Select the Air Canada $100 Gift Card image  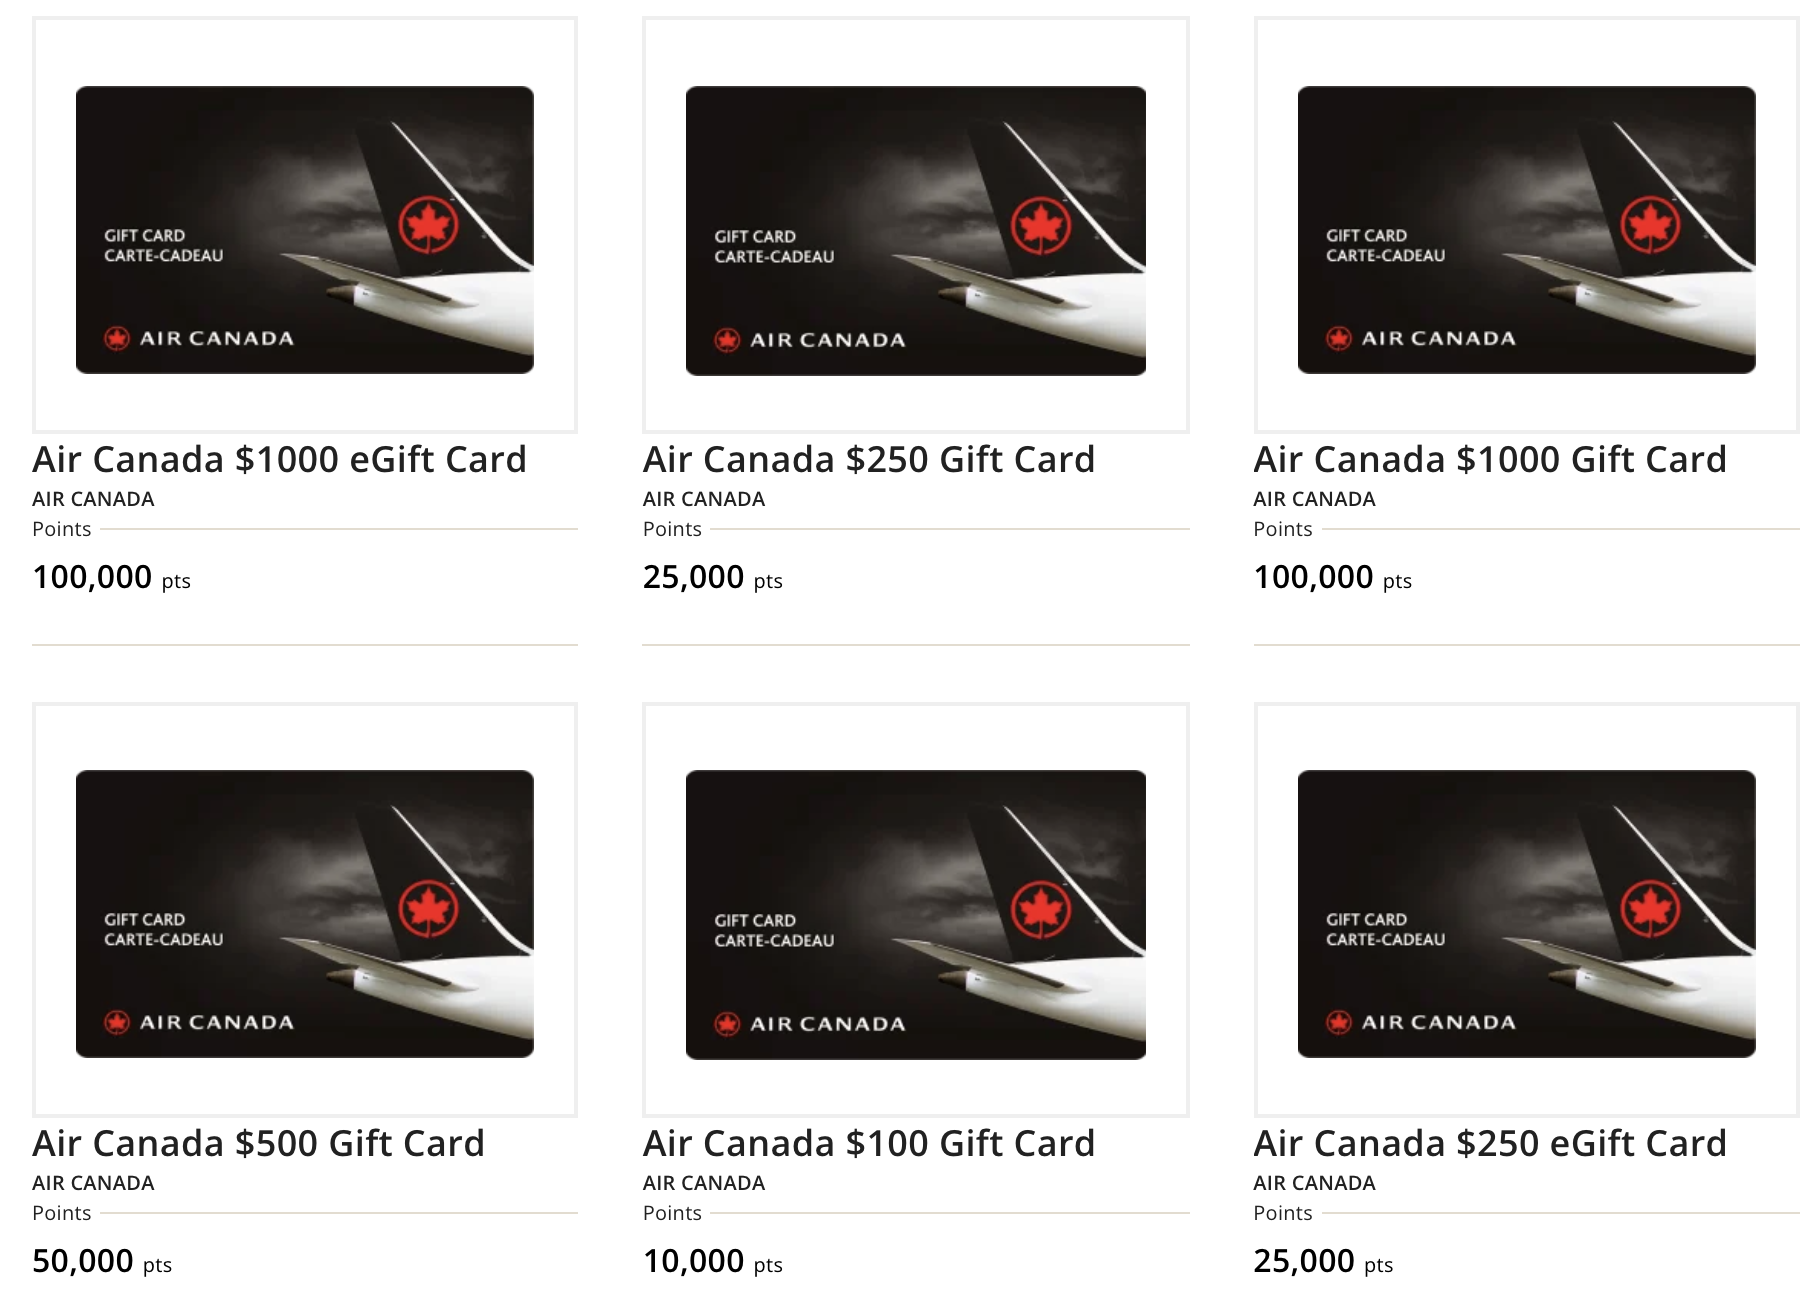click(x=915, y=914)
